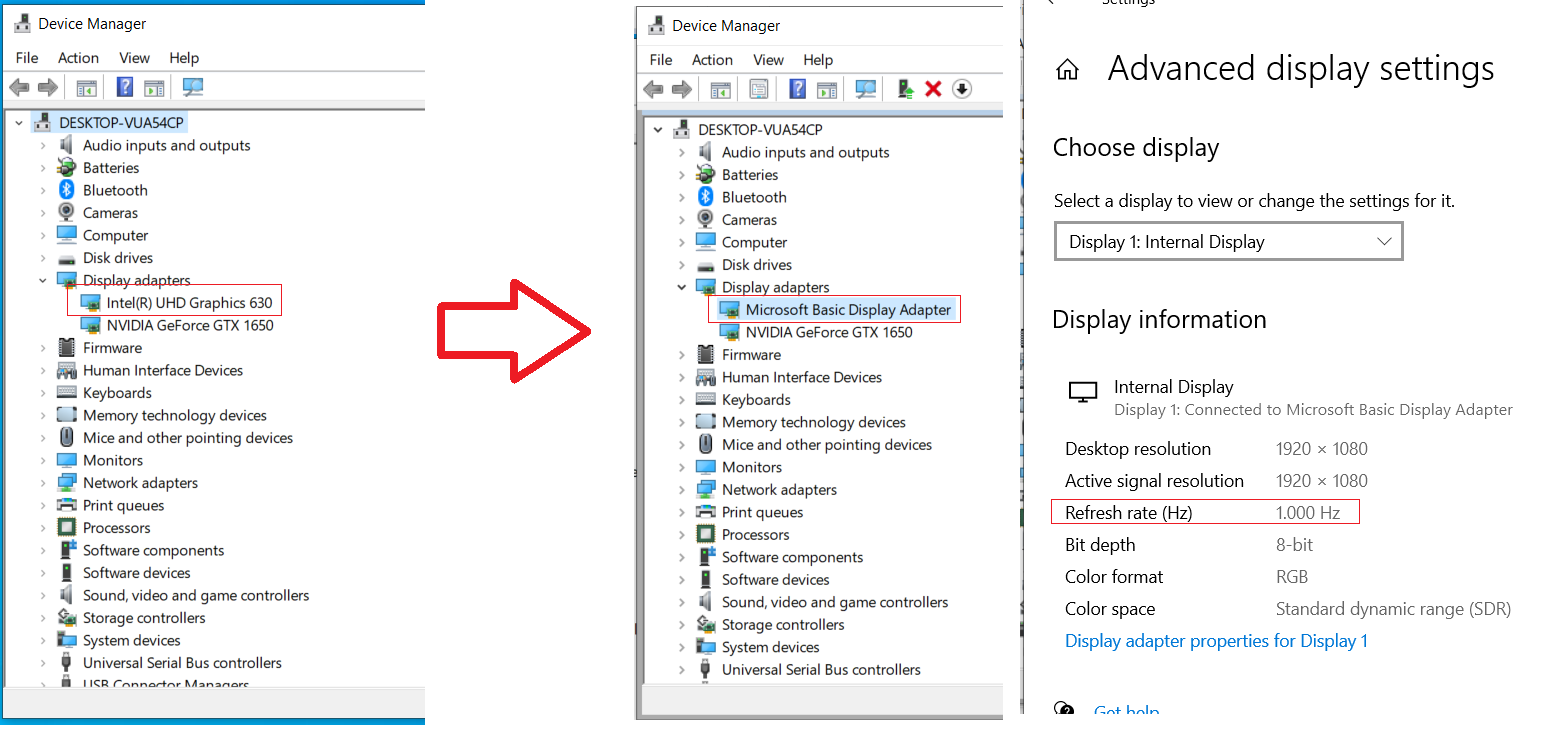Click Scan for hardware changes icon, Intel UHD Device Manager
The image size is (1557, 739).
[193, 87]
